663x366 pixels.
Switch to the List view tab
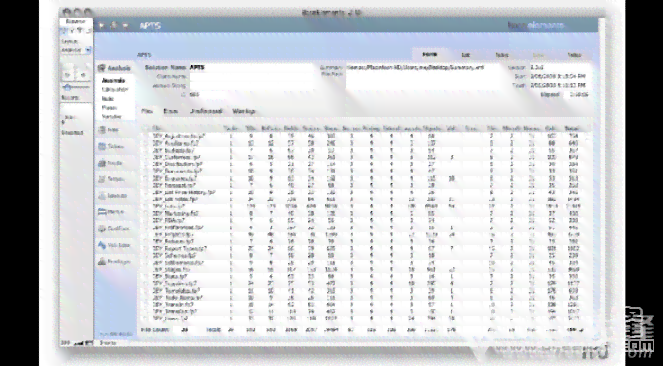point(466,55)
